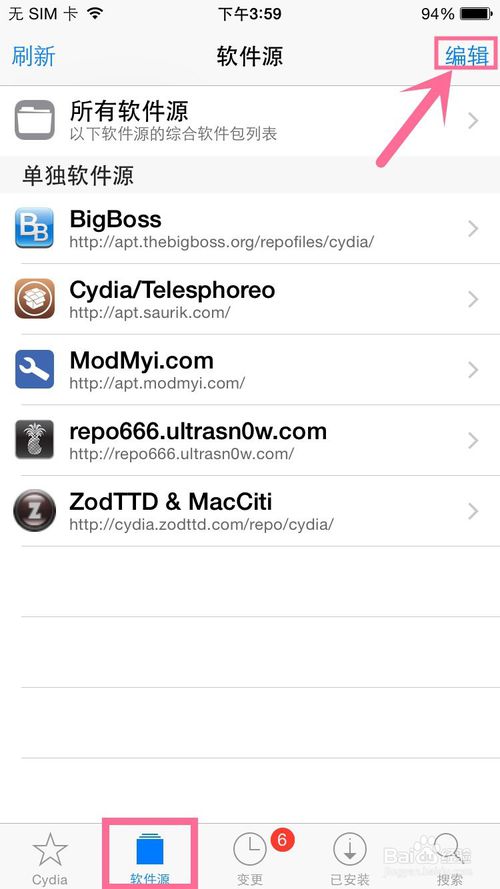Open the apt.saurik.com source URL
Screen dimensions: 500x889
coord(150,312)
